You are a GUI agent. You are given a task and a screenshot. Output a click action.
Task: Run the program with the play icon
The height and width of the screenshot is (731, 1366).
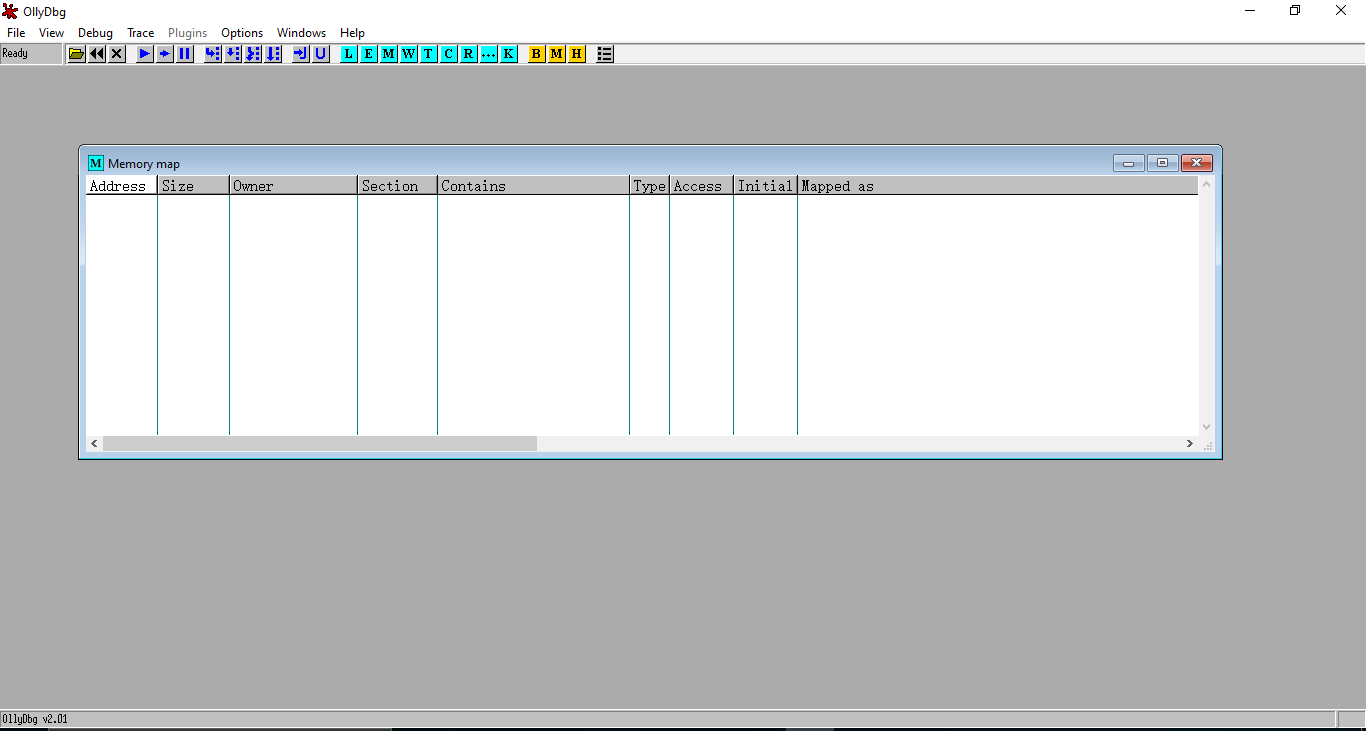tap(145, 54)
